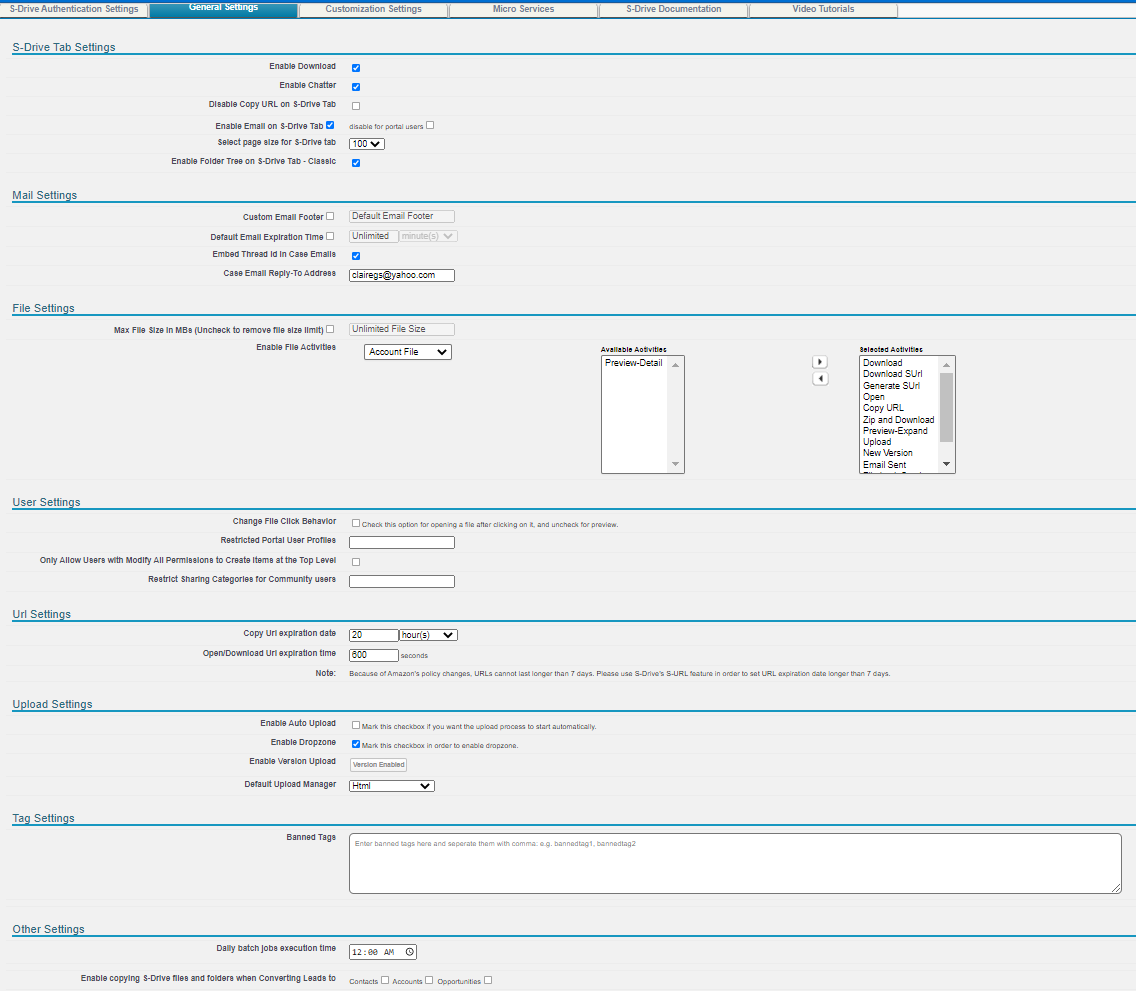Viewport: 1136px width, 991px height.
Task: Open S-Drive Documentation tab
Action: [673, 9]
